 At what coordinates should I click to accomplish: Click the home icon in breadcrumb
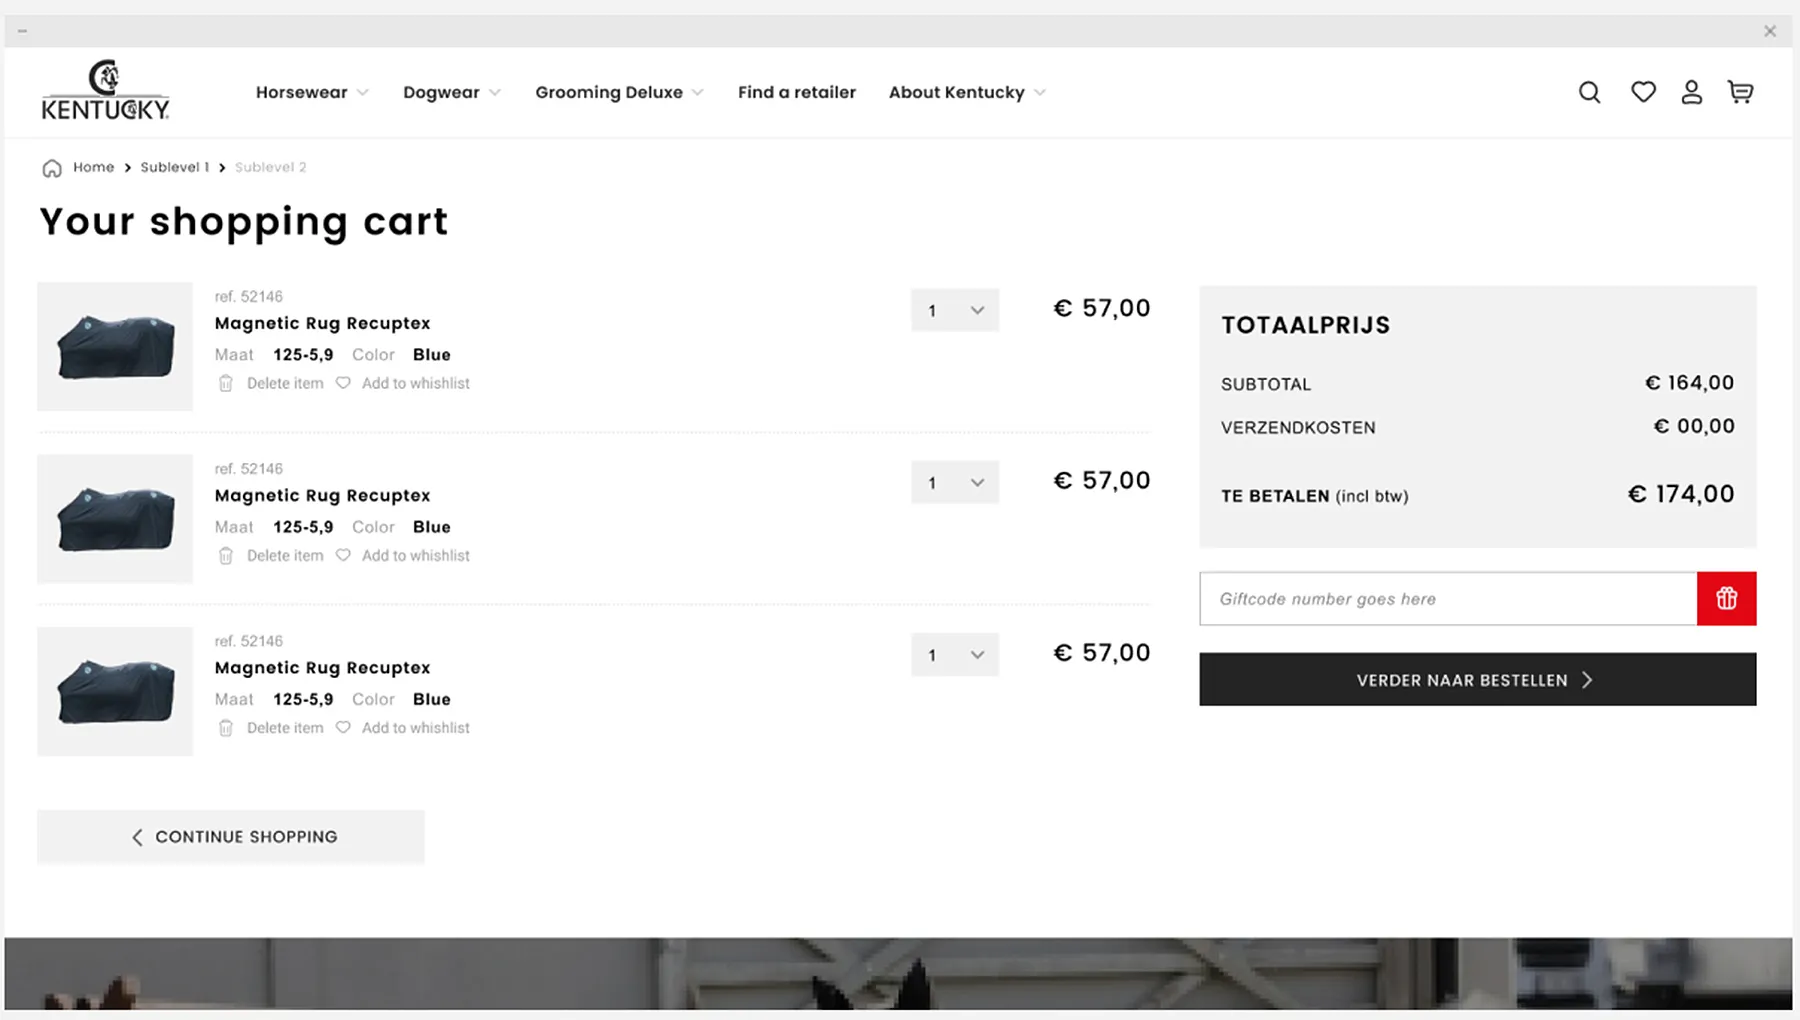click(x=52, y=168)
